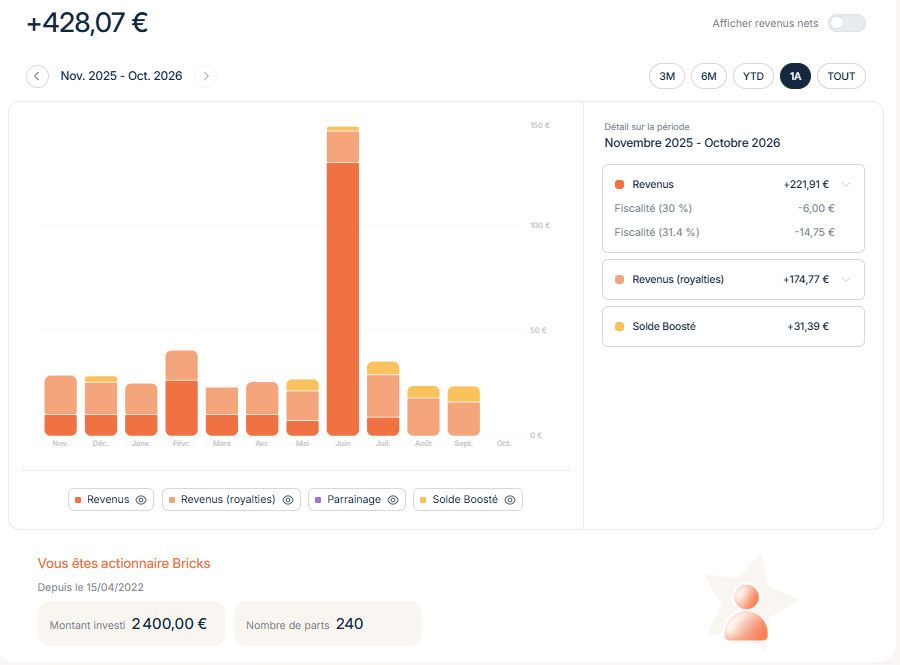Click the yellow Solde Boosté swatch in detail panel
The height and width of the screenshot is (665, 900).
[x=619, y=326]
